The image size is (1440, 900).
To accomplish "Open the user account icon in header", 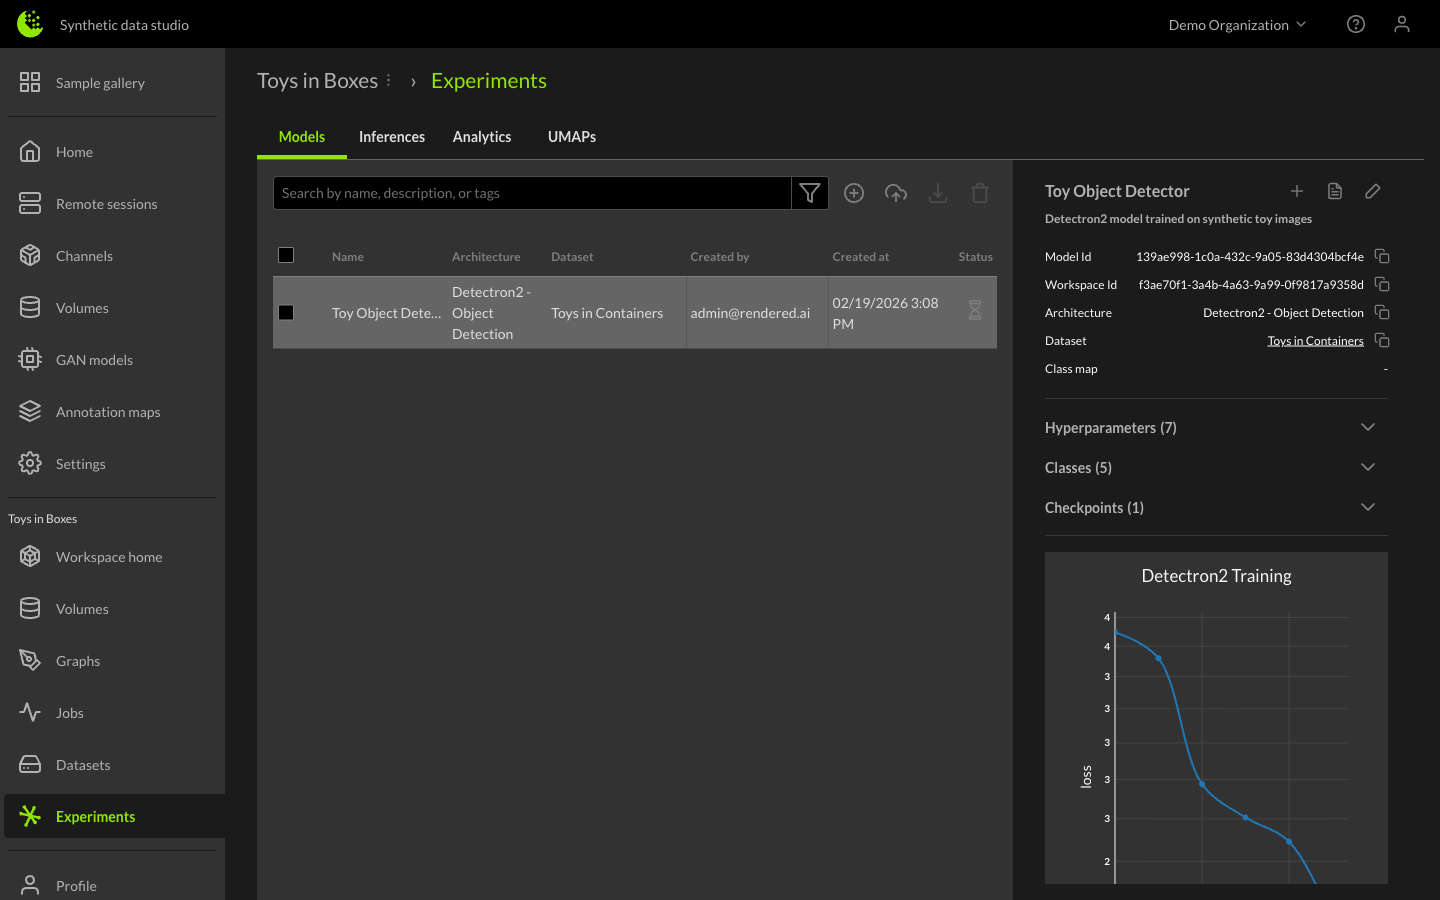I will (1402, 24).
